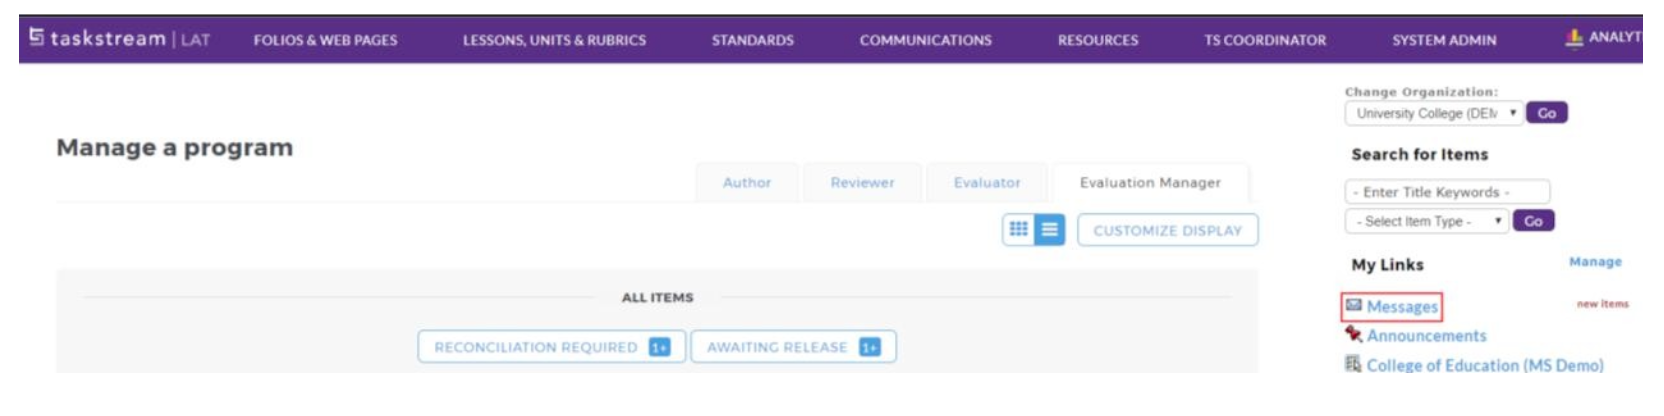Click the College of Education building icon
The height and width of the screenshot is (416, 1664).
pos(1354,364)
